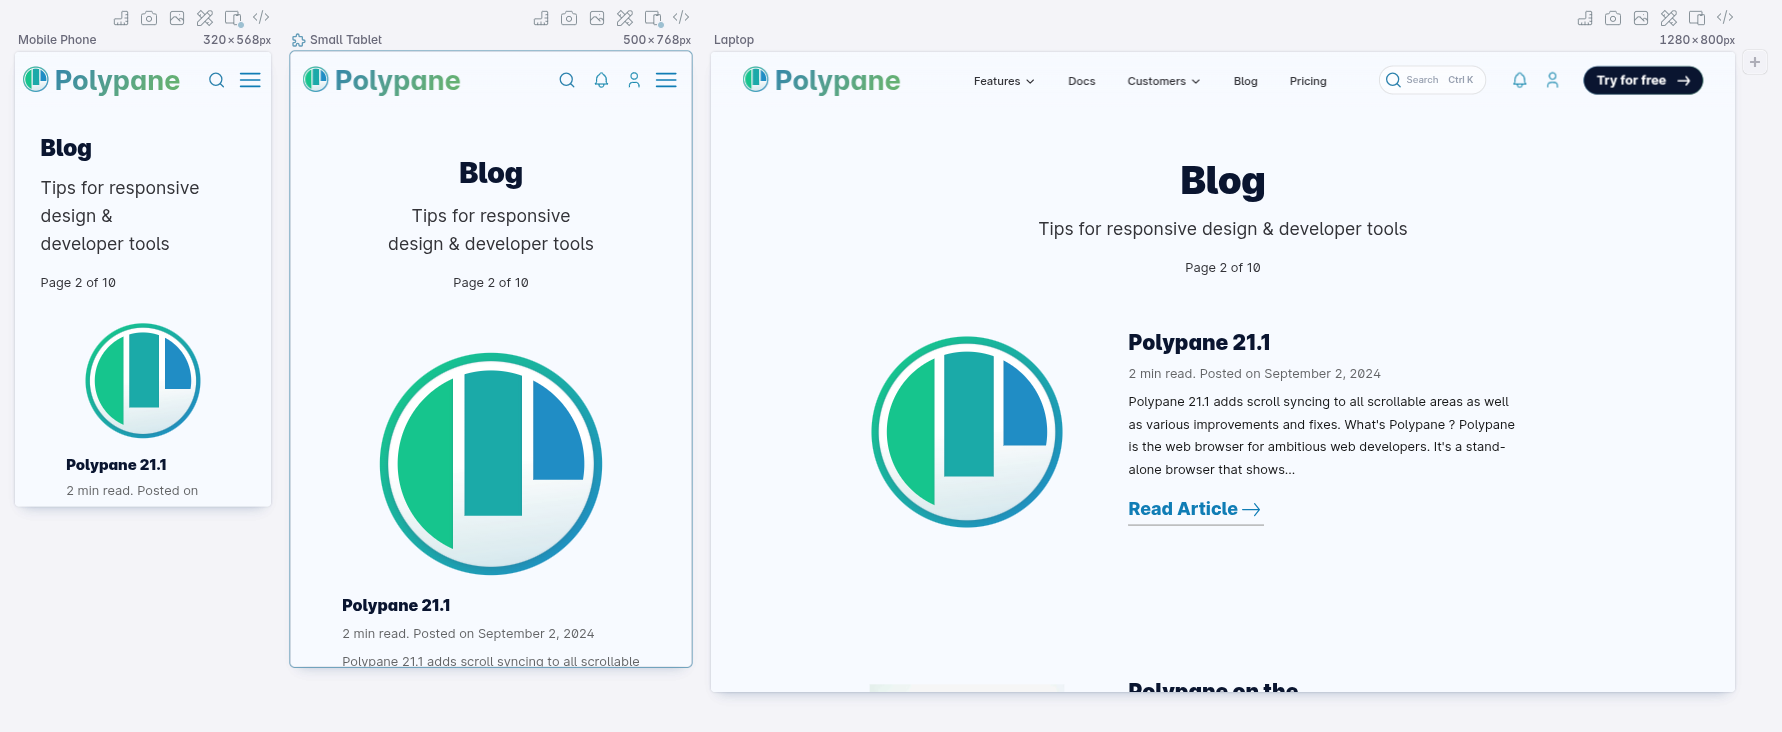1782x732 pixels.
Task: Take a screenshot of the Mobile Phone pane
Action: click(149, 18)
